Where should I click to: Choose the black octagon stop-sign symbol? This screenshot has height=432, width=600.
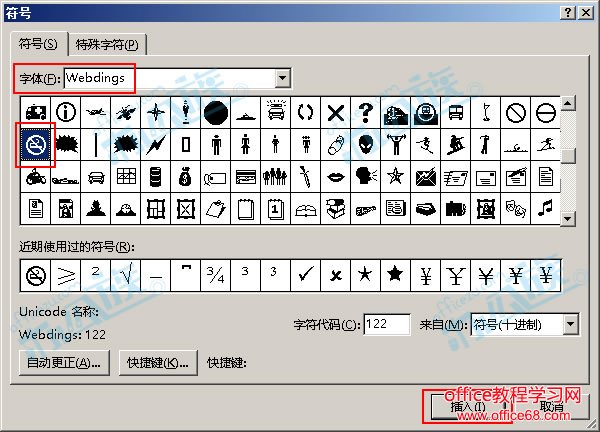coord(216,112)
